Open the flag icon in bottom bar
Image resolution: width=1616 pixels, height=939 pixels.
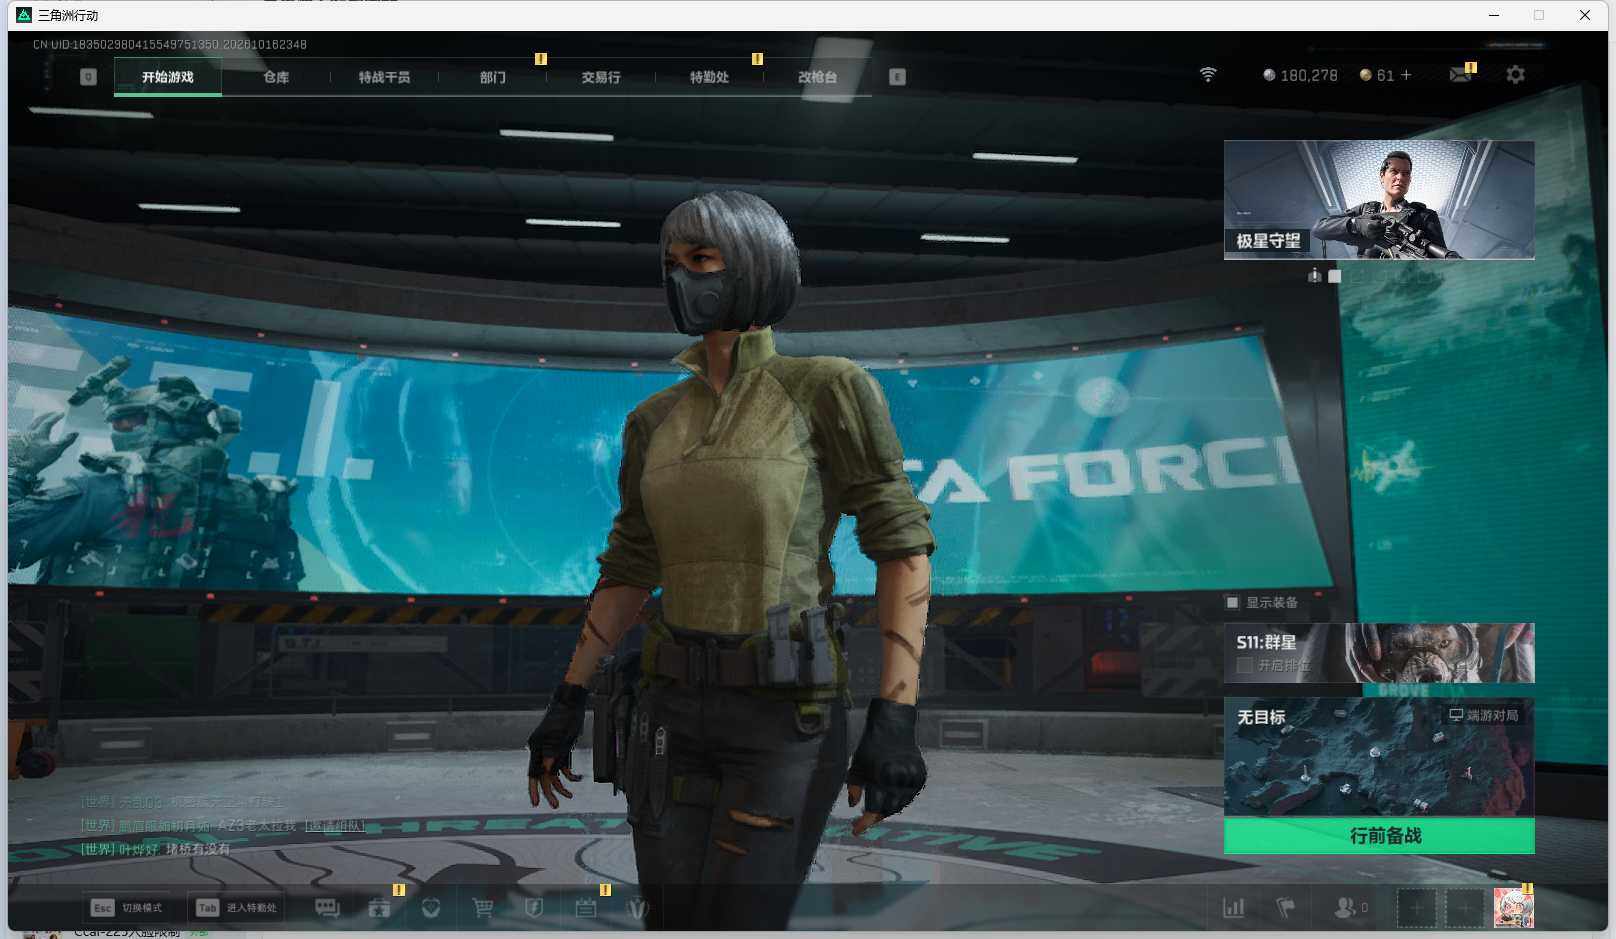coord(1286,908)
